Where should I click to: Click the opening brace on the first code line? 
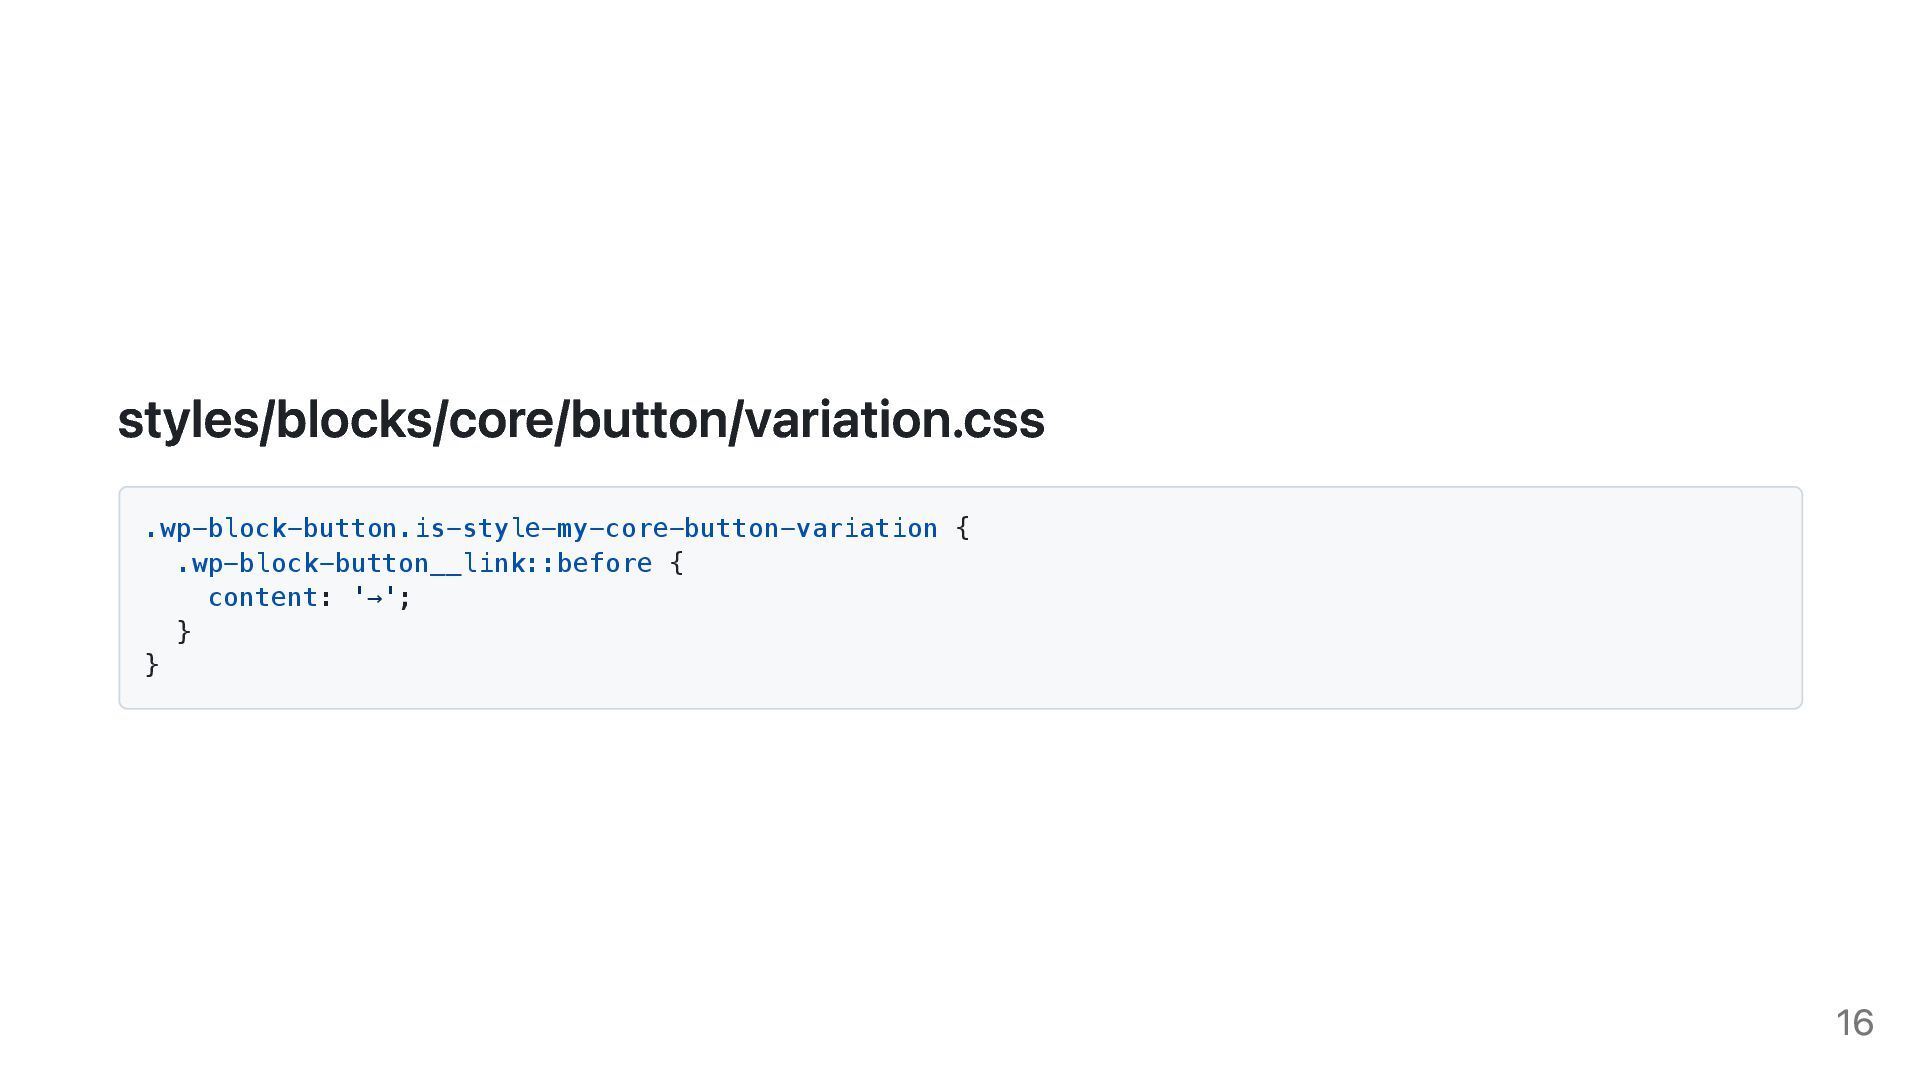coord(962,528)
